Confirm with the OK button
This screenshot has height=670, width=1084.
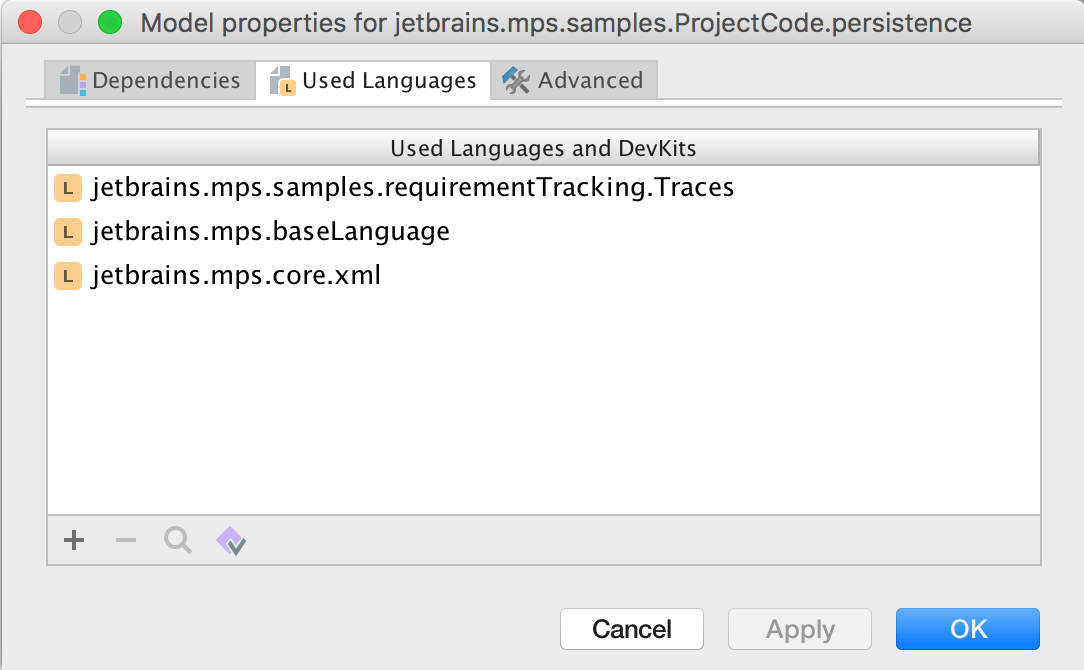click(x=968, y=629)
